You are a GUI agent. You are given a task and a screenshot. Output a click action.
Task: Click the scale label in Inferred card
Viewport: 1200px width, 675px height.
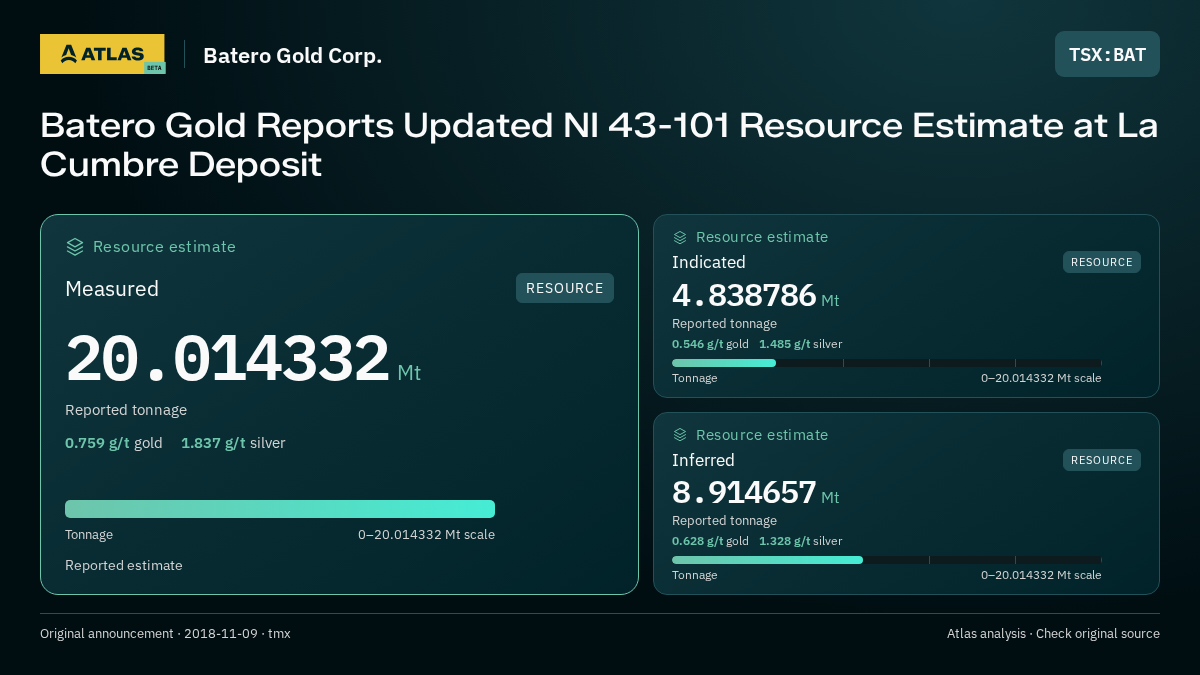[1041, 575]
